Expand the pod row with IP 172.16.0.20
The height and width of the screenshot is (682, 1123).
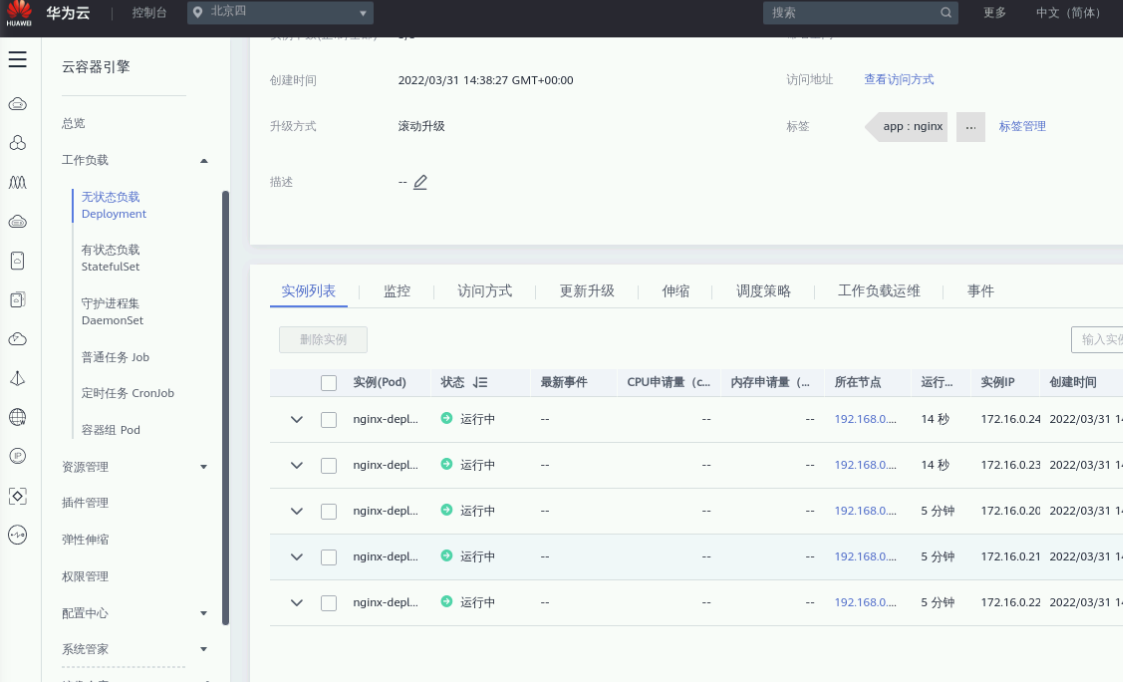(297, 512)
